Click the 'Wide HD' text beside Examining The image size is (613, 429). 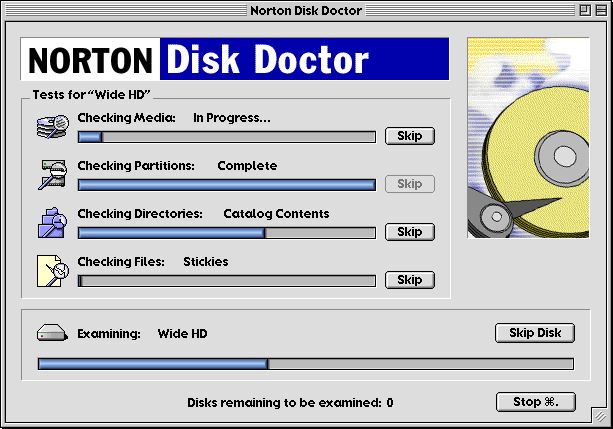tap(183, 334)
